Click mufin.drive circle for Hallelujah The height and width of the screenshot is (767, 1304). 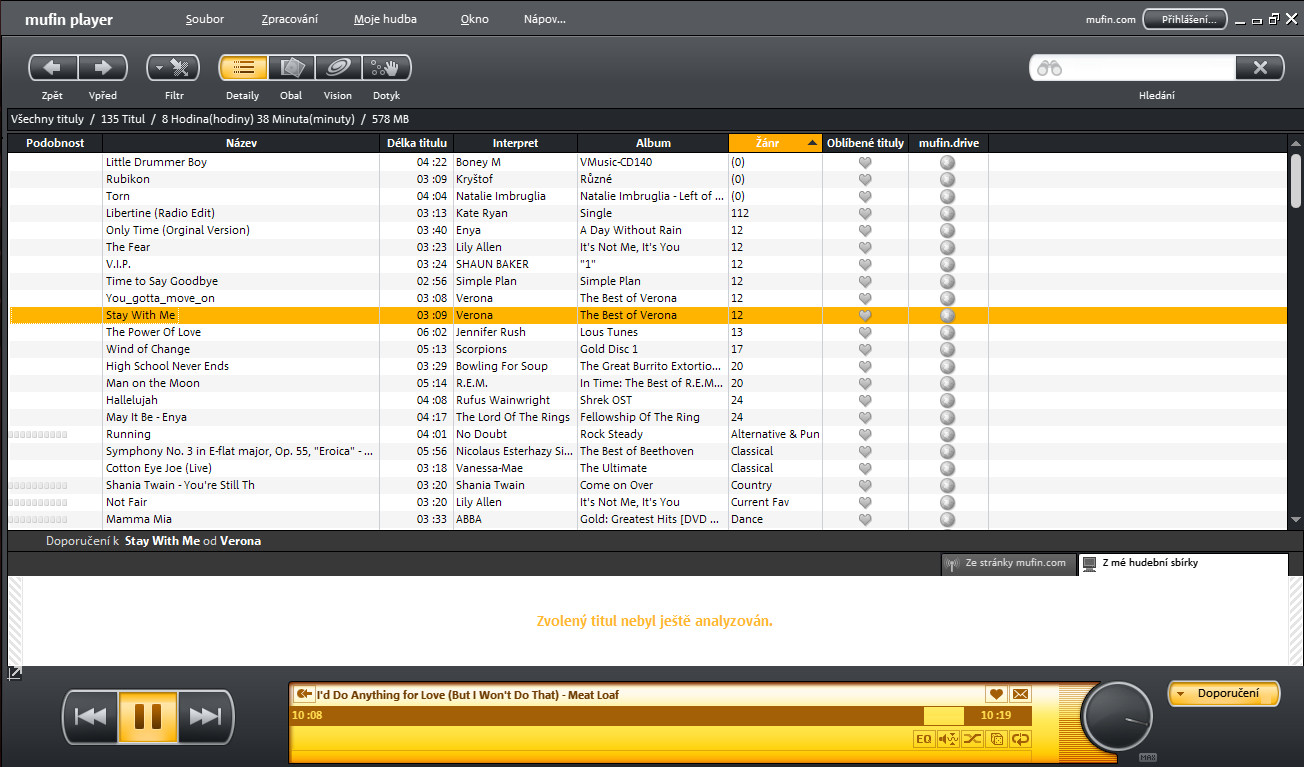pos(948,400)
